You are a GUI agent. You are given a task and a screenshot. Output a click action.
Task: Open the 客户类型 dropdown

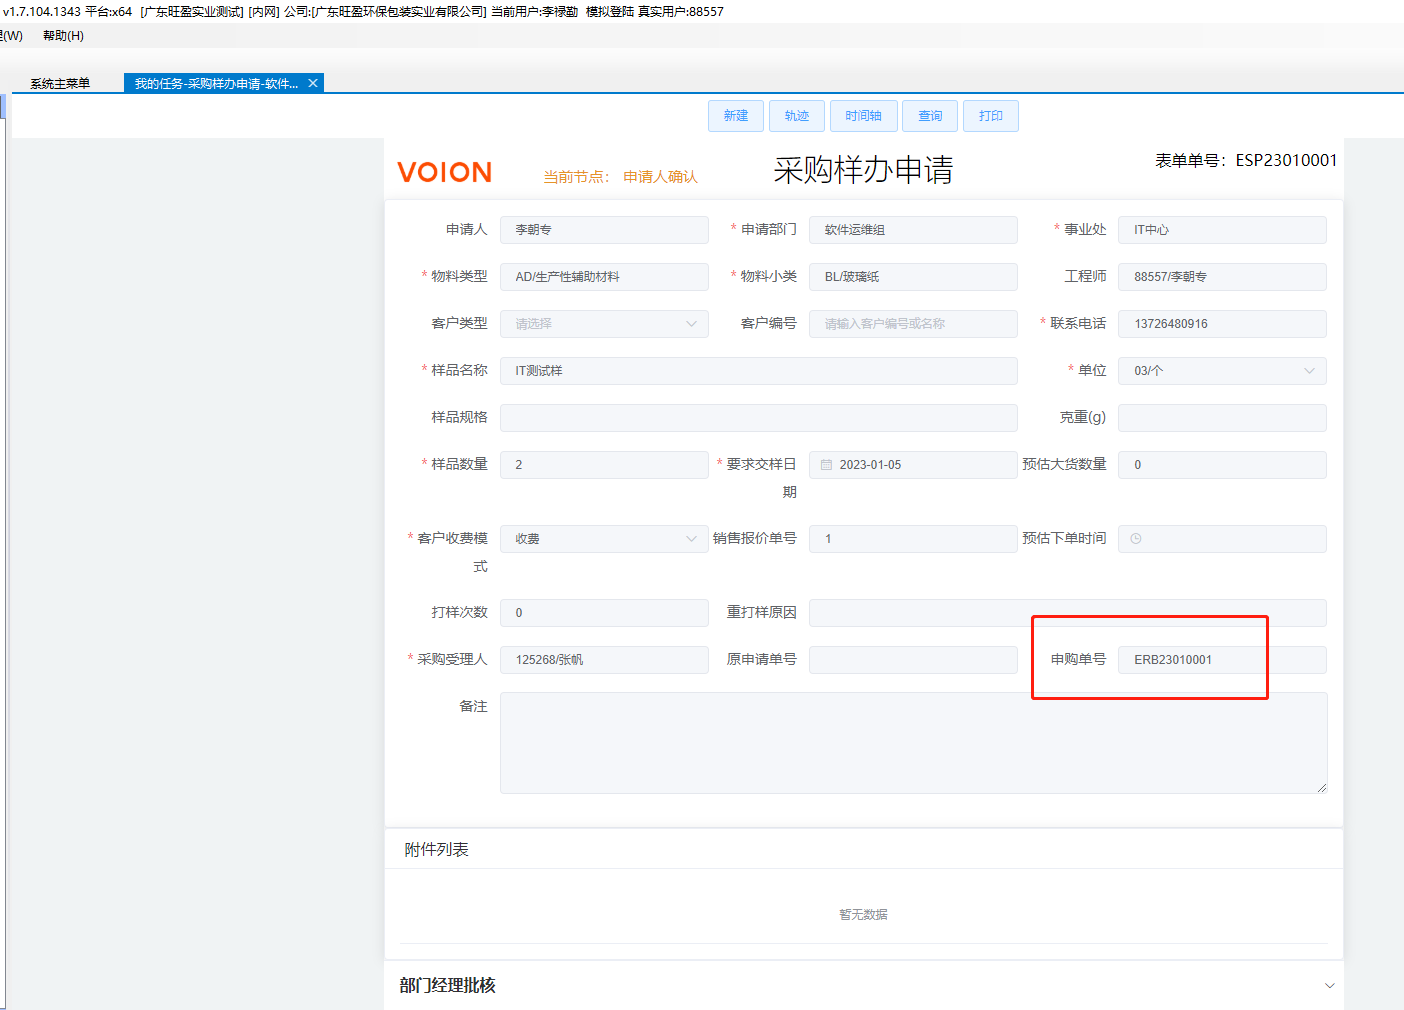click(604, 324)
